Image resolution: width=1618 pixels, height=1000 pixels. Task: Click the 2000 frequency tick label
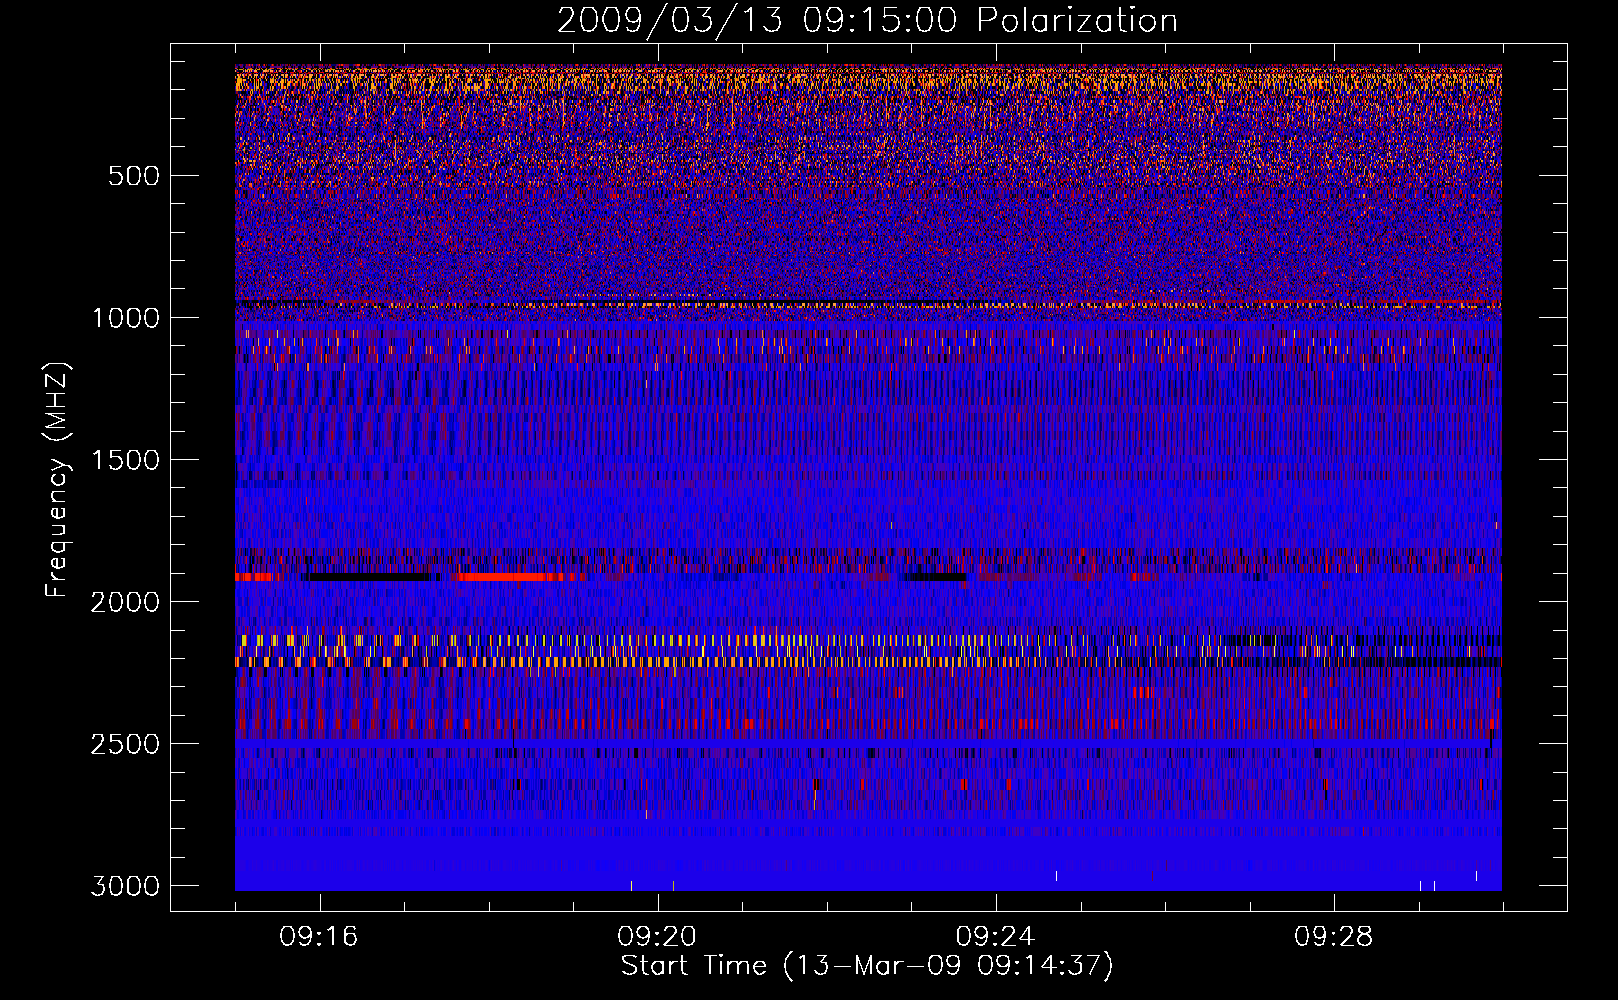125,602
